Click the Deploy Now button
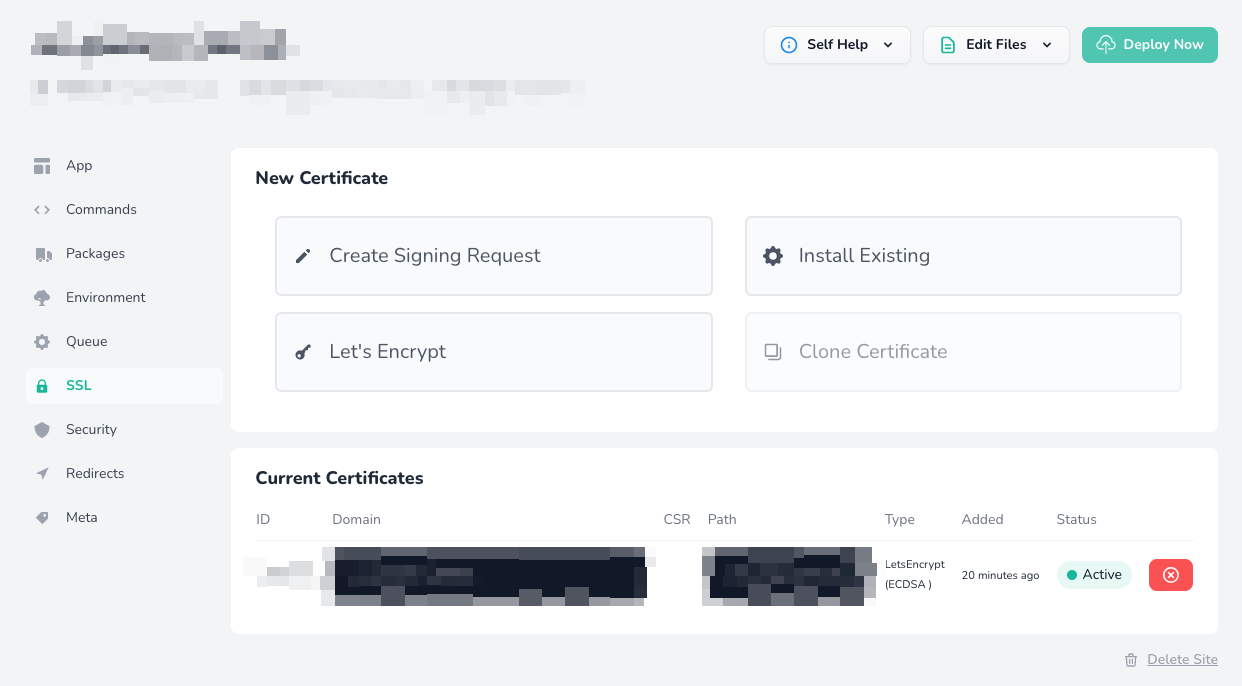This screenshot has width=1242, height=686. pos(1150,45)
